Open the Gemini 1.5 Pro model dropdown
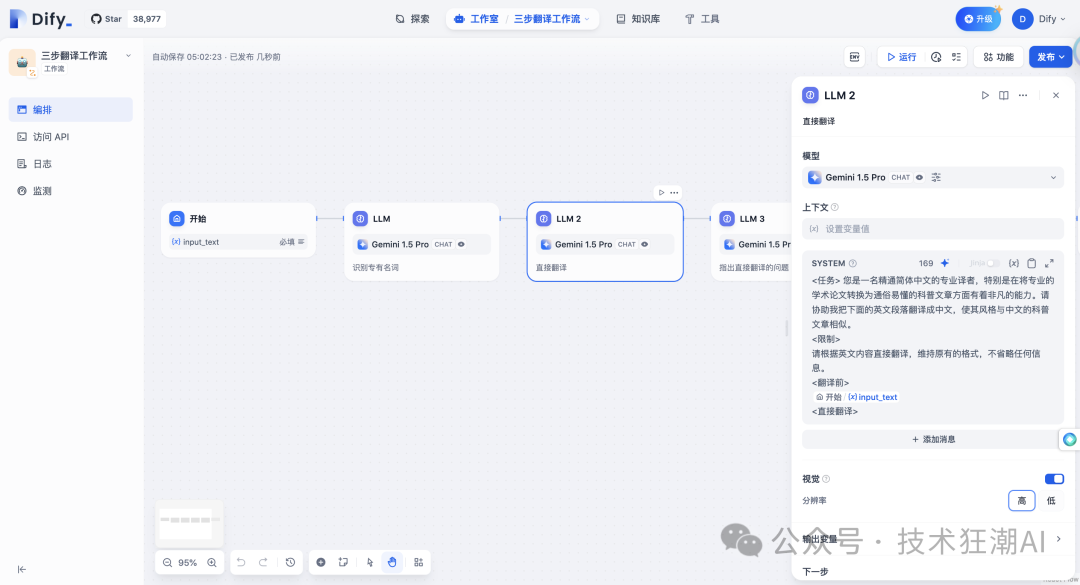 tap(933, 177)
